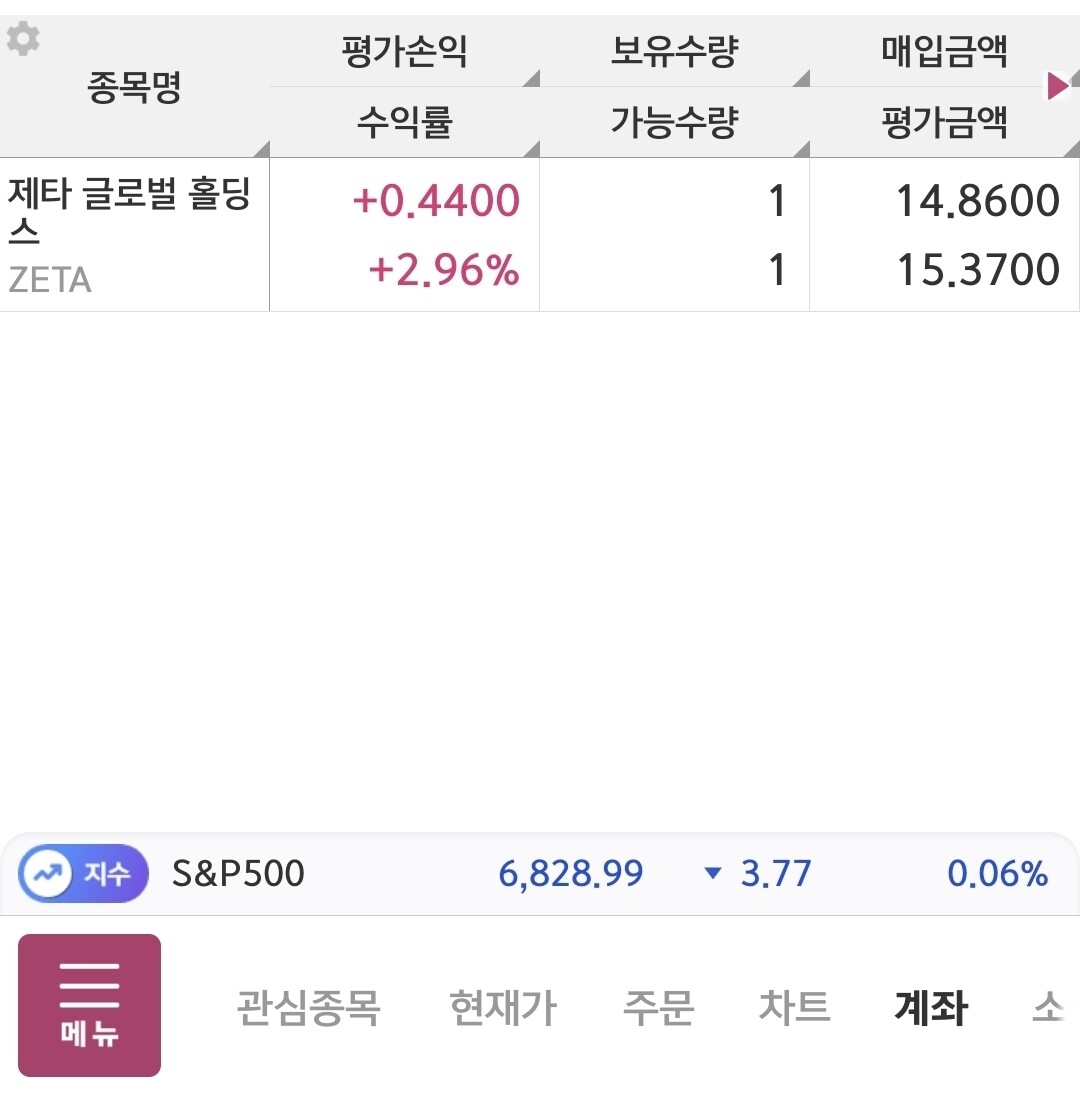This screenshot has width=1080, height=1094.
Task: Sort by 보유수량 column header
Action: point(674,52)
